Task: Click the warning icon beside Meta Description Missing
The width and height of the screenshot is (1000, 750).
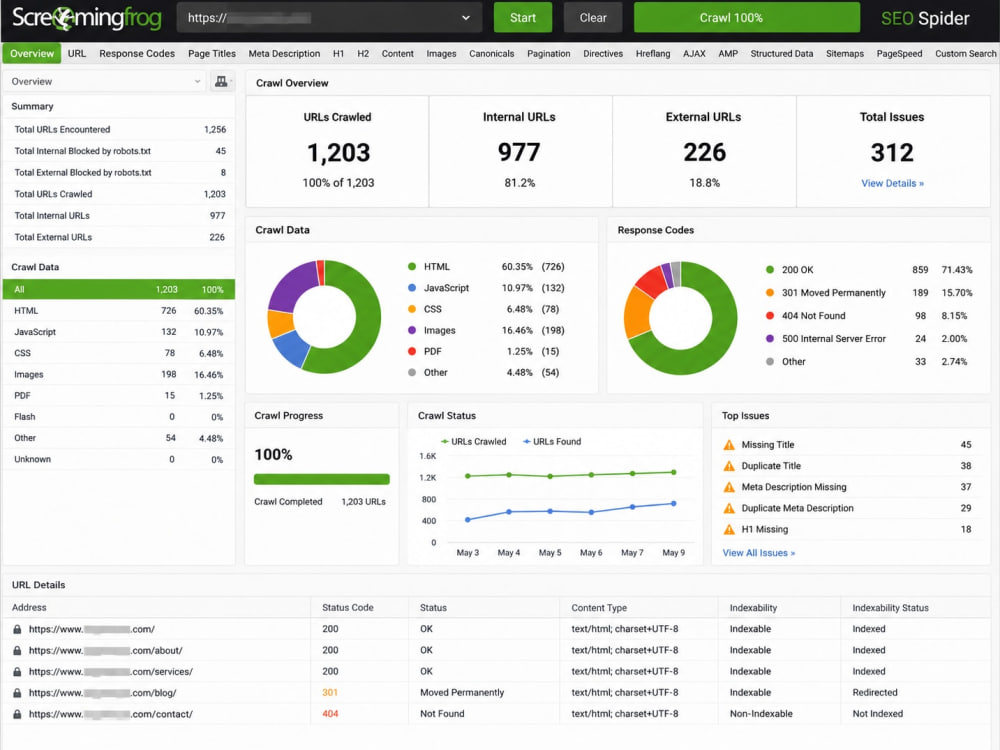Action: point(729,487)
